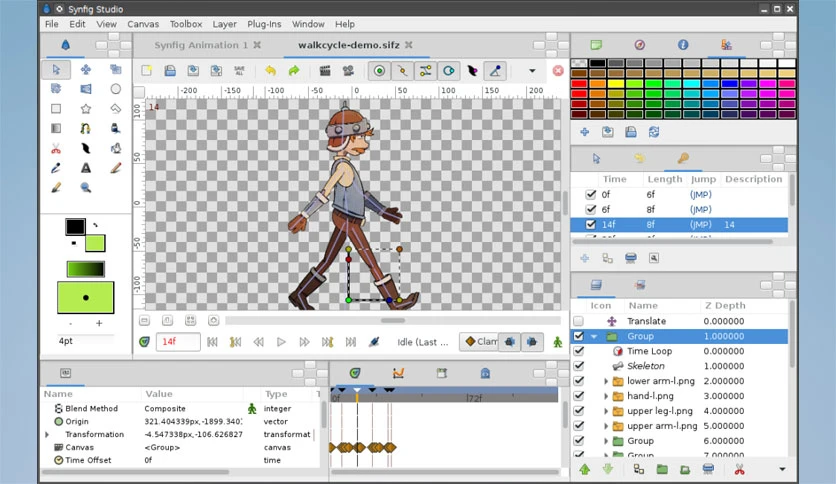The height and width of the screenshot is (484, 836).
Task: Expand the Transformation parameter row
Action: point(47,434)
